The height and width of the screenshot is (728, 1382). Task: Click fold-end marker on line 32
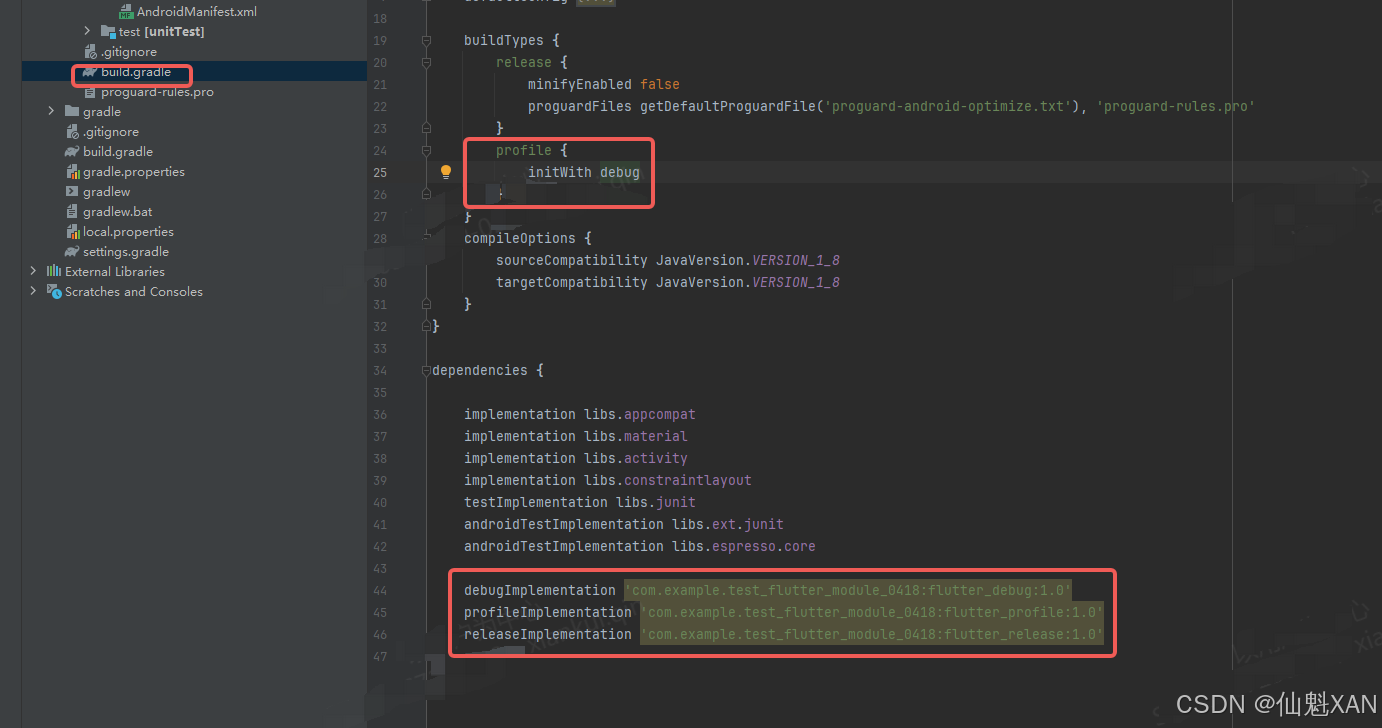click(426, 326)
